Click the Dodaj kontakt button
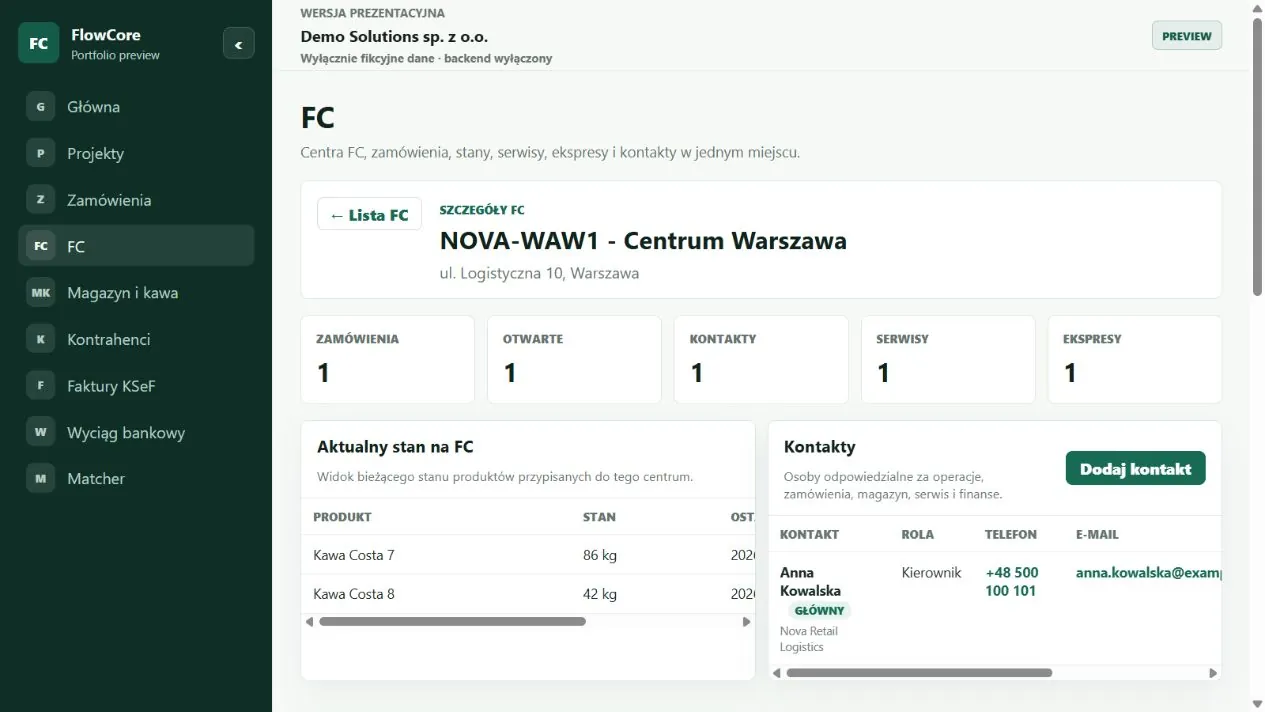This screenshot has width=1265, height=712. [1135, 469]
